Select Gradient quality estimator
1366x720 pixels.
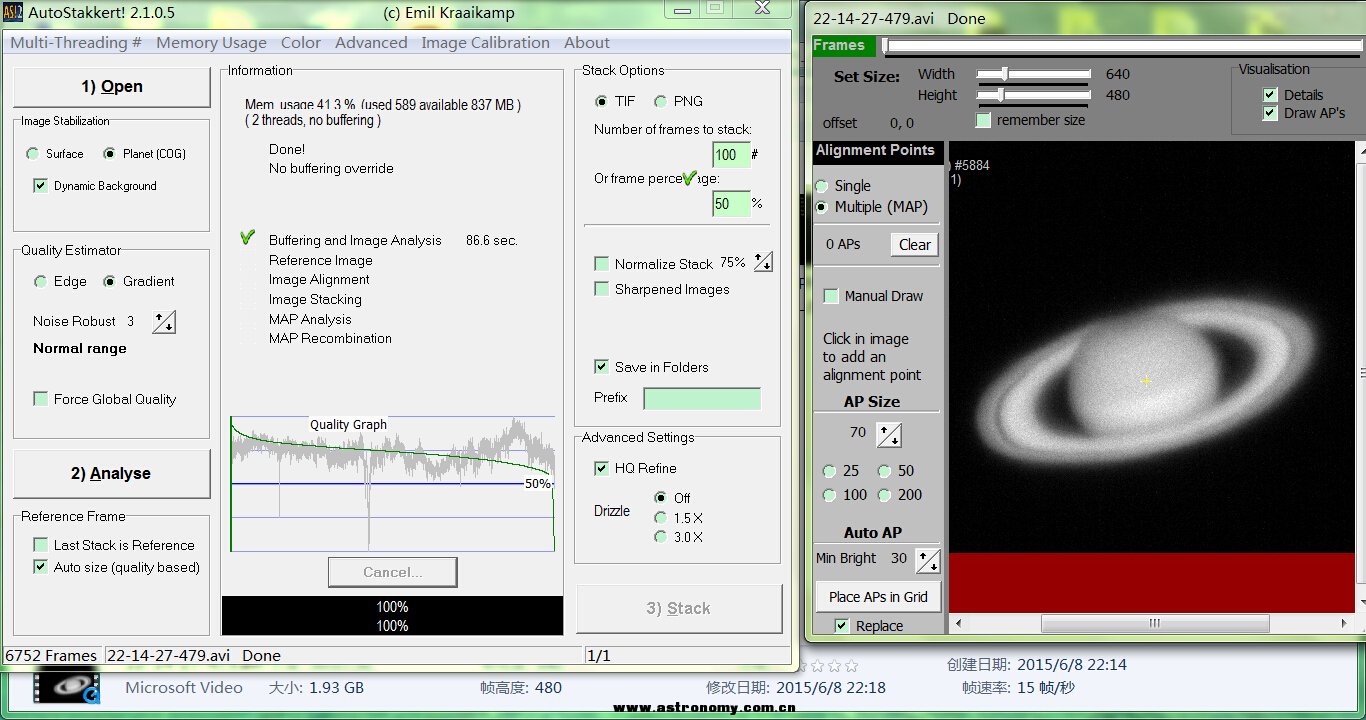click(109, 282)
